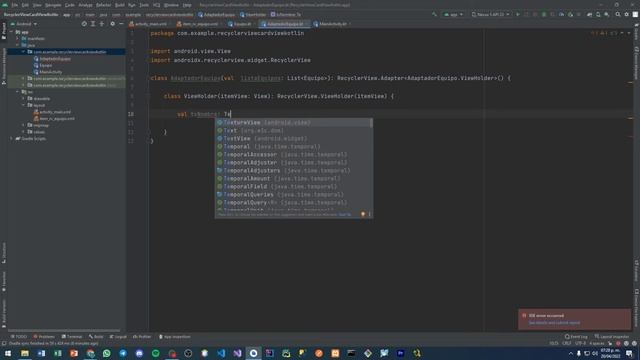Choose TemporalAmount completion suggestion
Viewport: 640px width, 360px height.
pyautogui.click(x=293, y=178)
